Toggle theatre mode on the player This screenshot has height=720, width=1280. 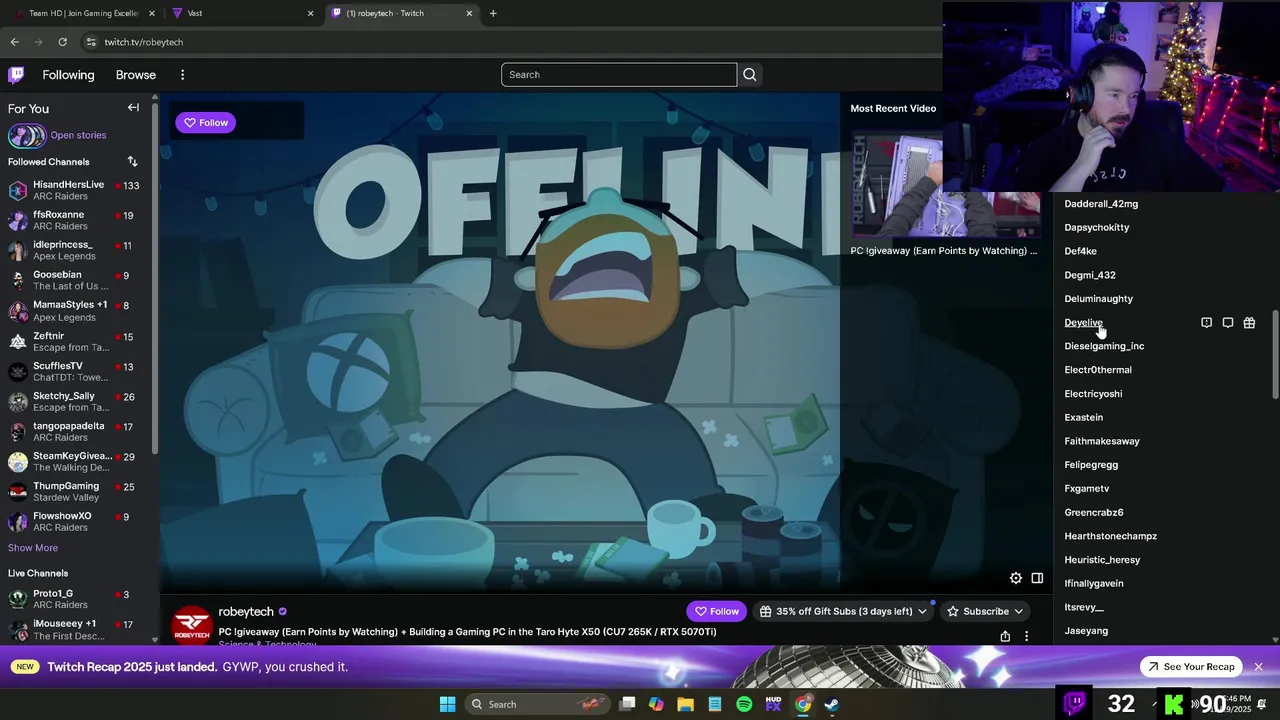tap(1037, 578)
